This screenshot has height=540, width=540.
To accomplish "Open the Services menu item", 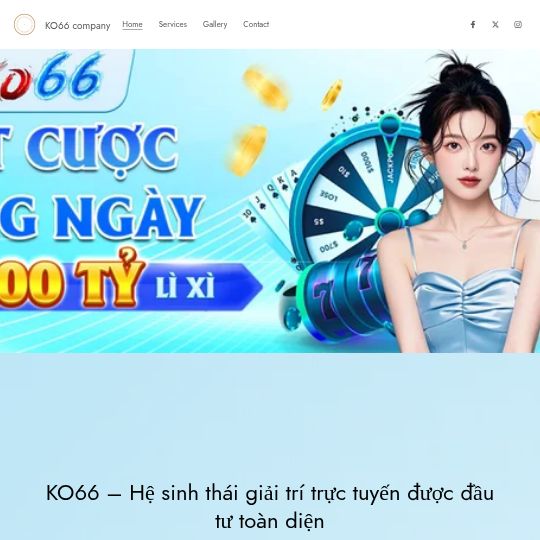I will pyautogui.click(x=173, y=24).
